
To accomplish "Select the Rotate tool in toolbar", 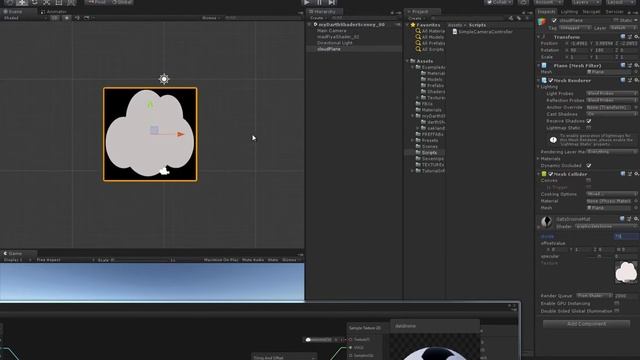I will pyautogui.click(x=34, y=2).
